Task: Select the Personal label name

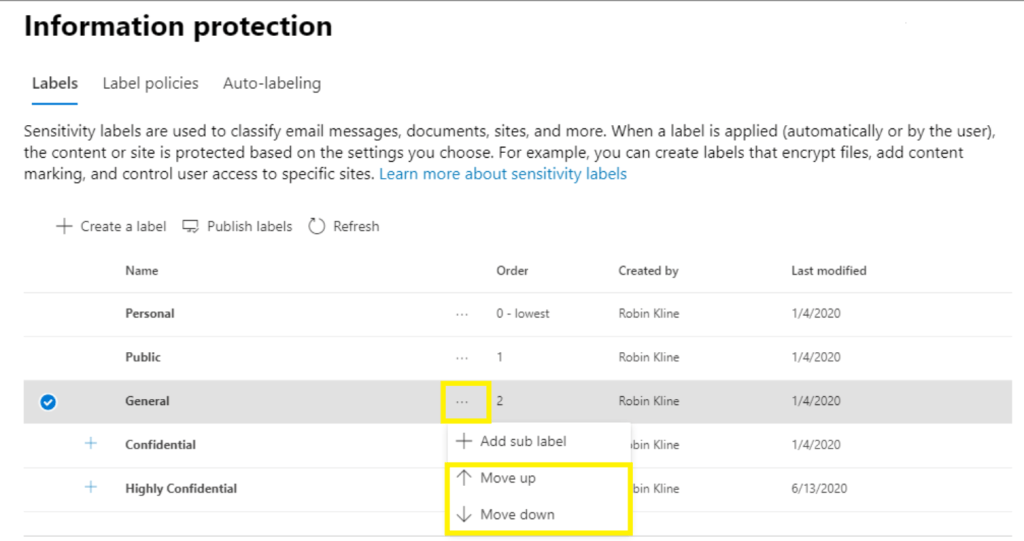Action: 150,313
